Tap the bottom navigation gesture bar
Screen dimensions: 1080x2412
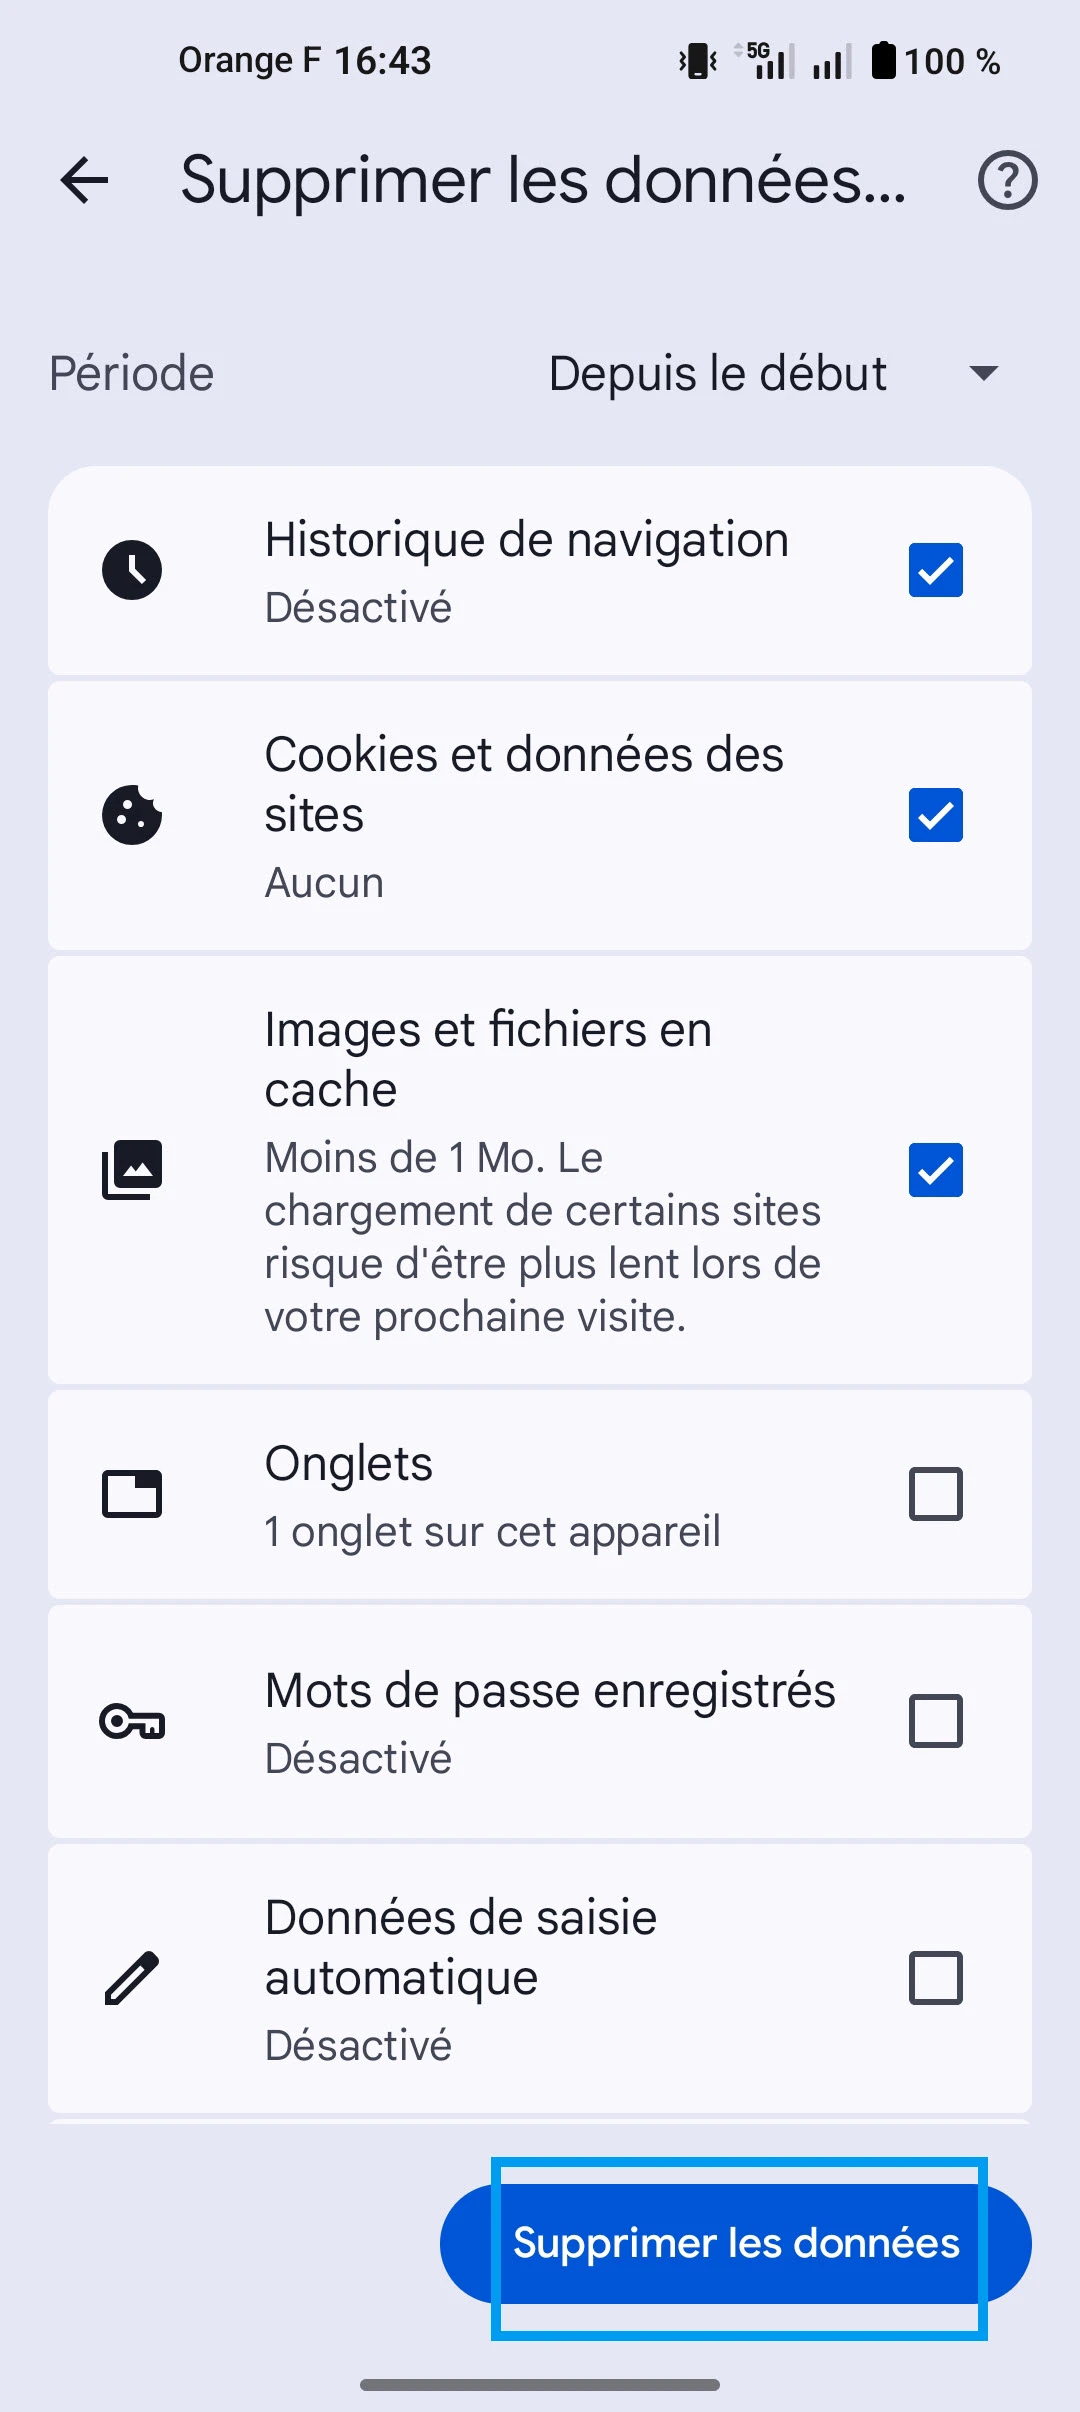[540, 2385]
